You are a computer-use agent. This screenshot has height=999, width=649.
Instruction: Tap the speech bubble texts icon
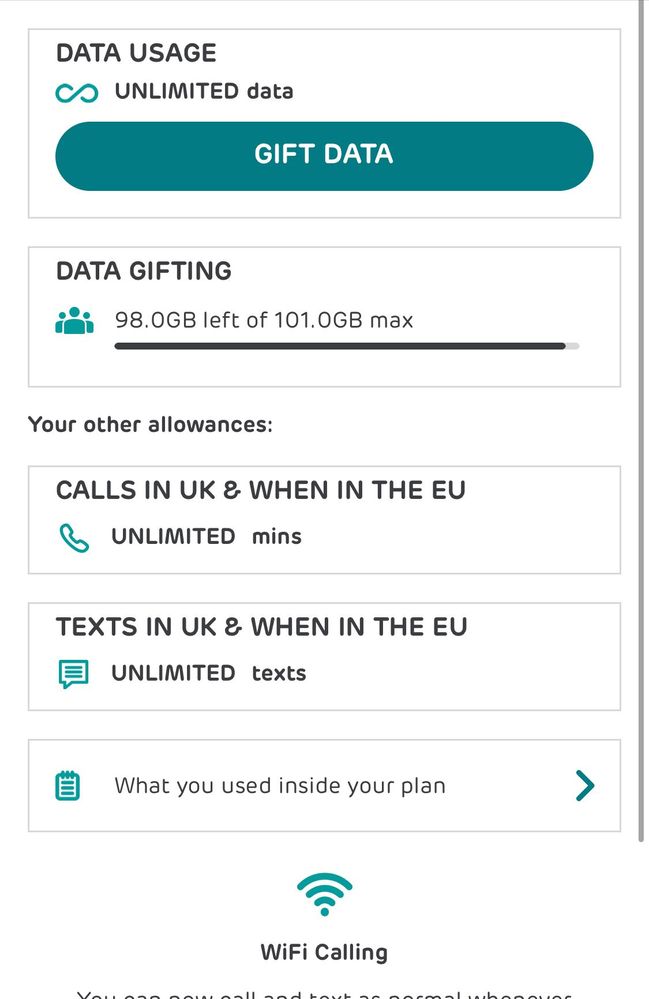(74, 674)
